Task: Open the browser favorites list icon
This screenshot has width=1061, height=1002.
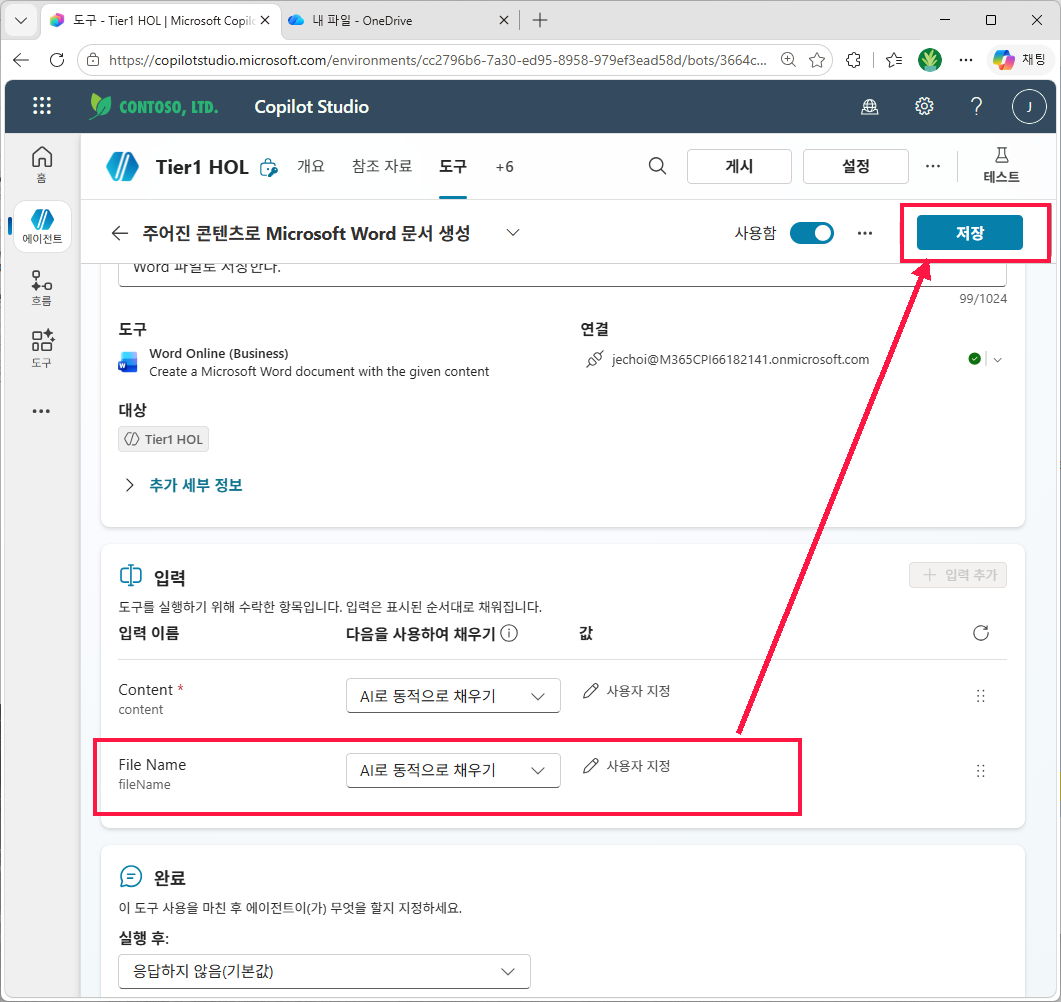Action: (x=894, y=60)
